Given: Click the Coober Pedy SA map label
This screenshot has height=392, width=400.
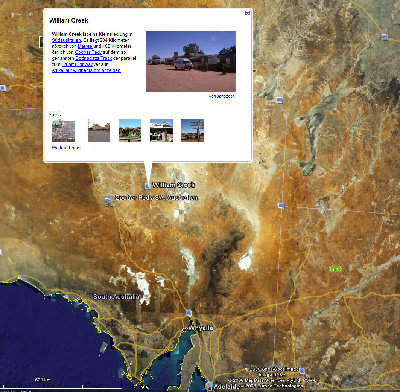Looking at the screenshot, I should (156, 198).
